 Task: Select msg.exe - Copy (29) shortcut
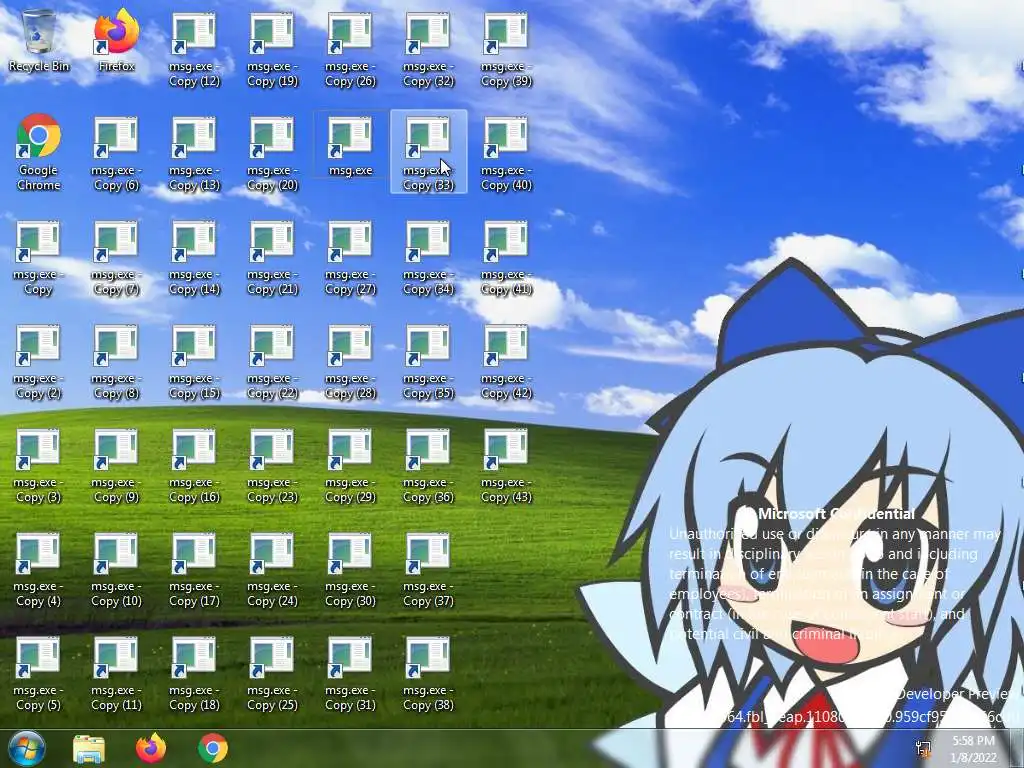pyautogui.click(x=350, y=465)
